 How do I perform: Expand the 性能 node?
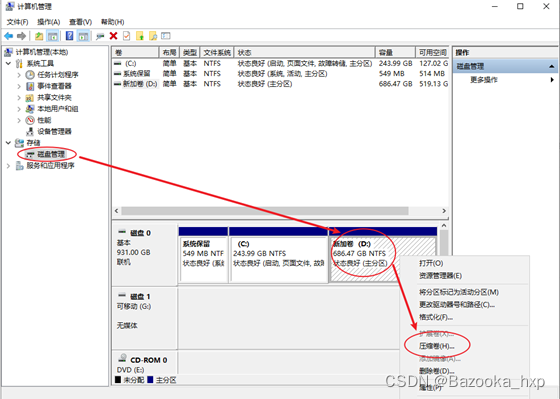19,120
